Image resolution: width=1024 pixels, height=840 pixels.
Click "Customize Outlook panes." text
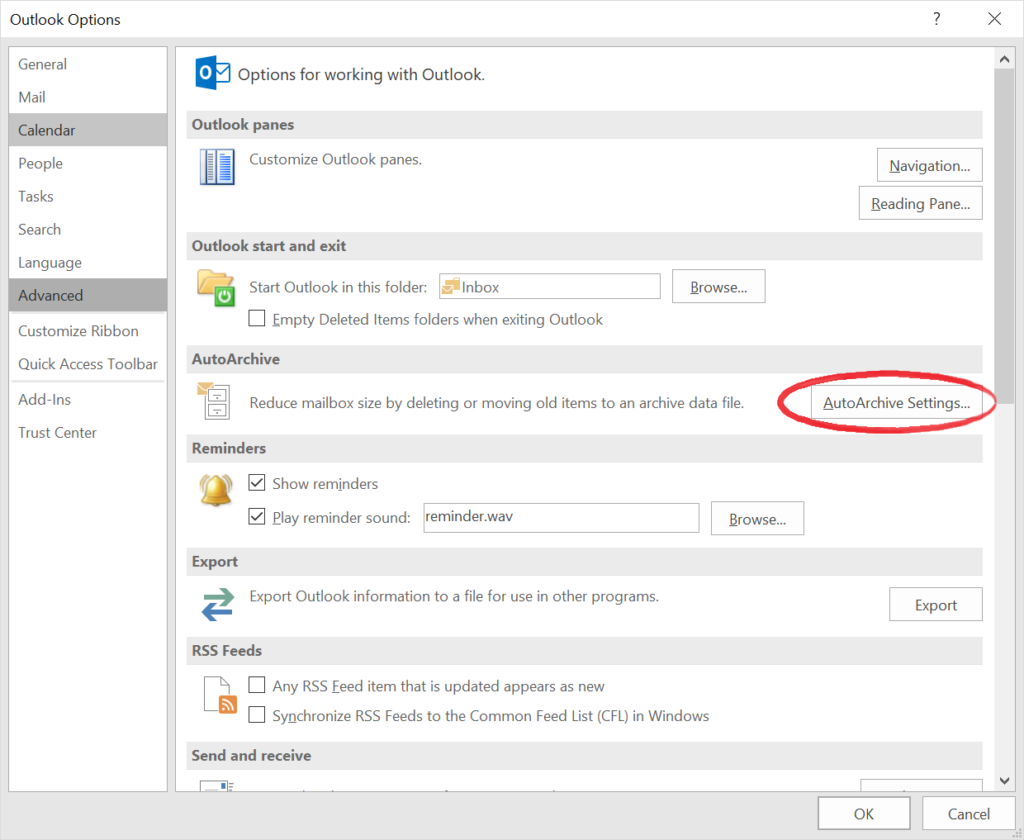335,159
